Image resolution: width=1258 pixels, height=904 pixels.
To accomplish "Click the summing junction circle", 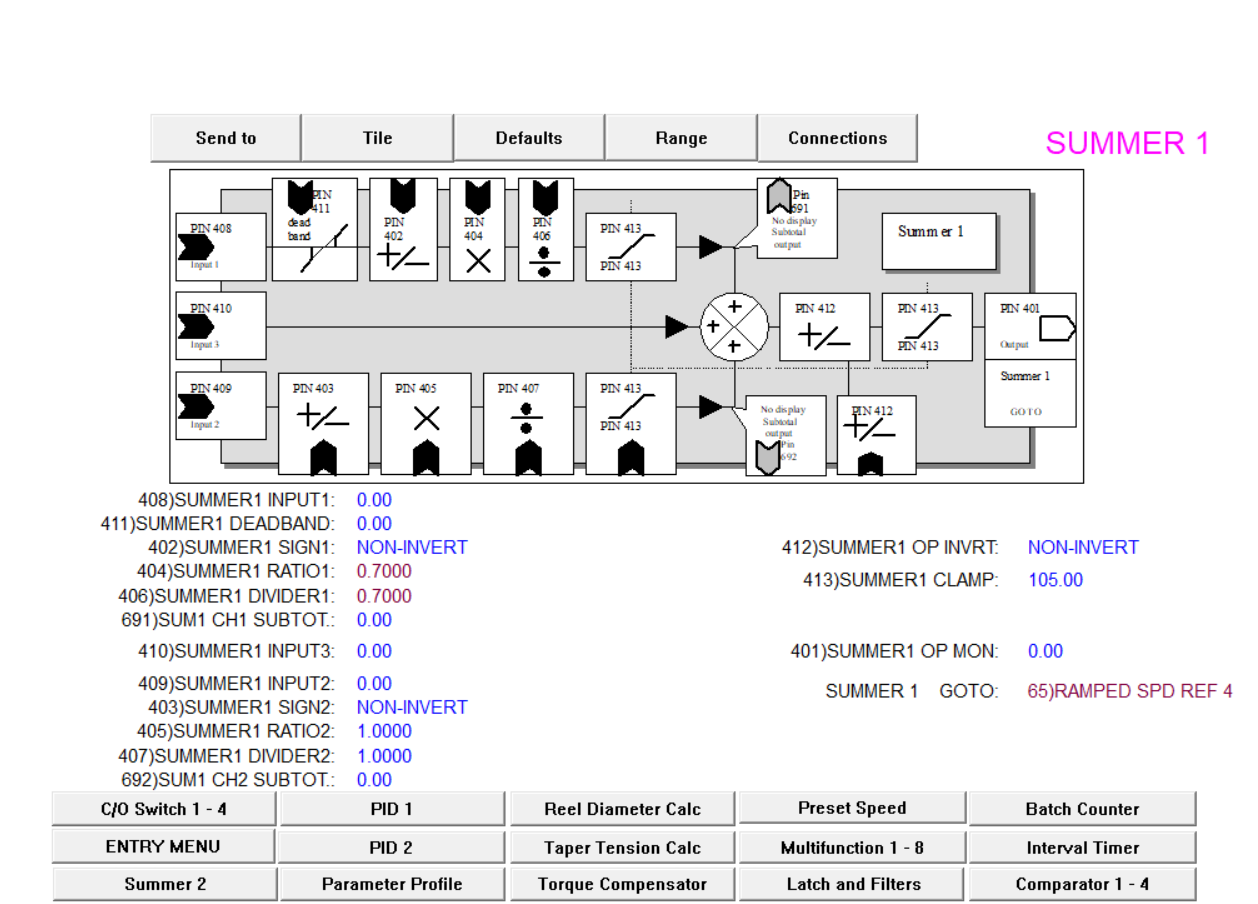I will (734, 326).
